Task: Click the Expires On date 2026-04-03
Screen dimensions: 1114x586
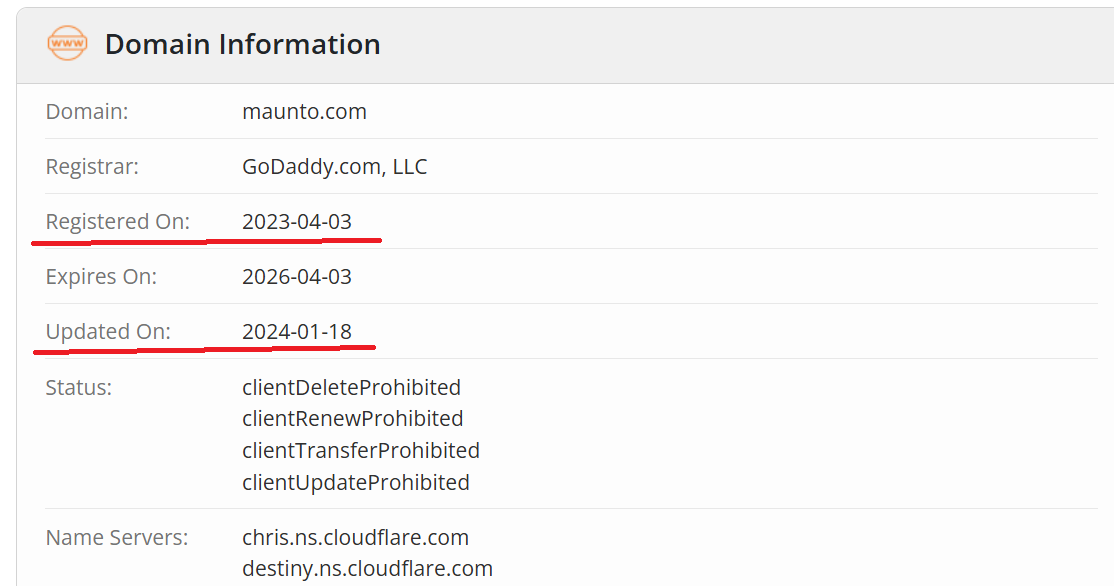Action: pos(297,277)
